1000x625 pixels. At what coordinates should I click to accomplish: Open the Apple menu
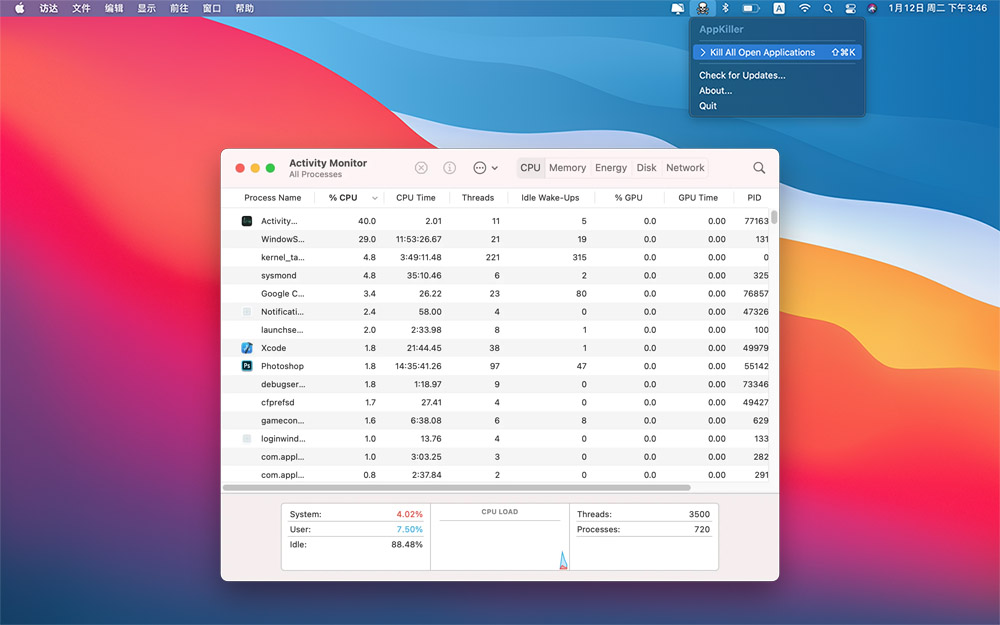(x=19, y=8)
